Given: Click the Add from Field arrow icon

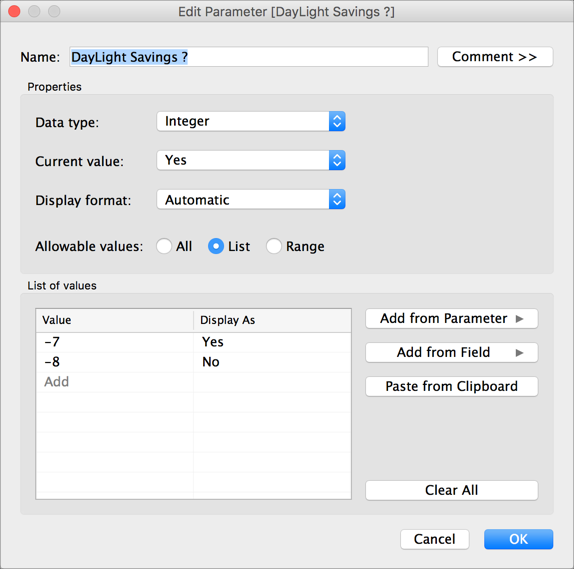Looking at the screenshot, I should (519, 353).
